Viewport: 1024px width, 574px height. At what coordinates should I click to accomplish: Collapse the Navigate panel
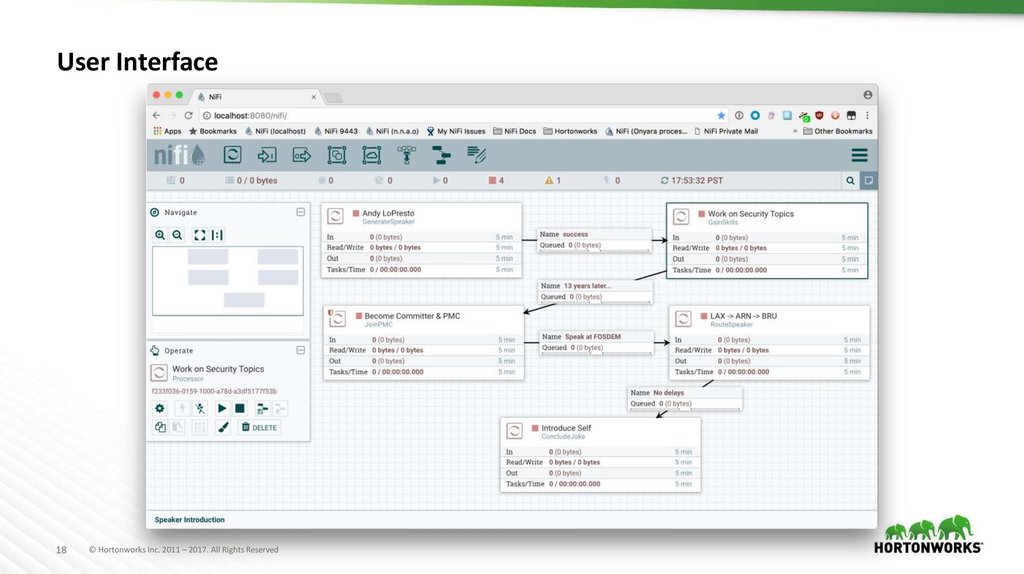click(300, 212)
